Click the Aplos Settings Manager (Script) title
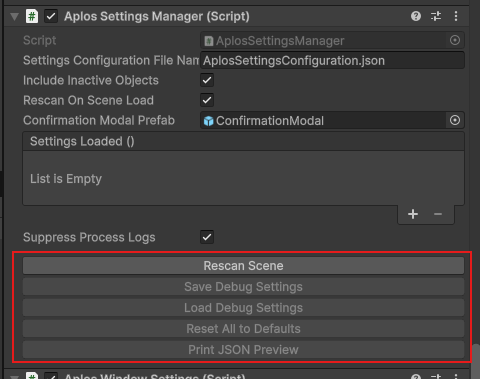This screenshot has width=480, height=379. pyautogui.click(x=157, y=16)
